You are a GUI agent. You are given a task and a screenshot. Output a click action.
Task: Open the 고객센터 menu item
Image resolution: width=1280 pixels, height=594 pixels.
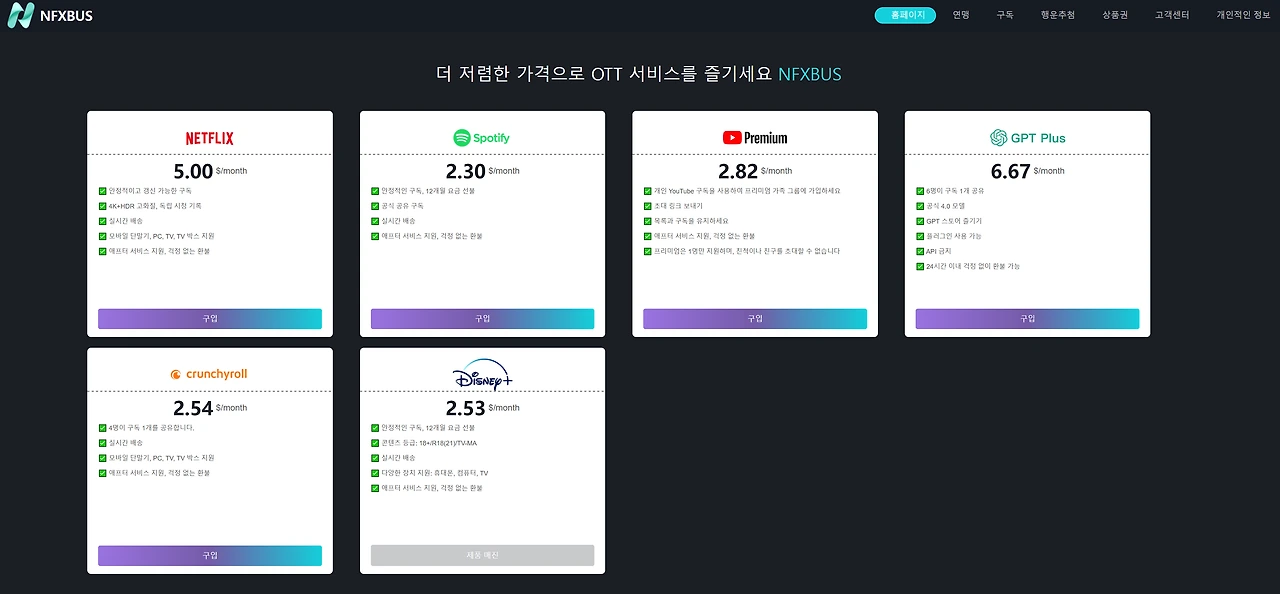1172,15
